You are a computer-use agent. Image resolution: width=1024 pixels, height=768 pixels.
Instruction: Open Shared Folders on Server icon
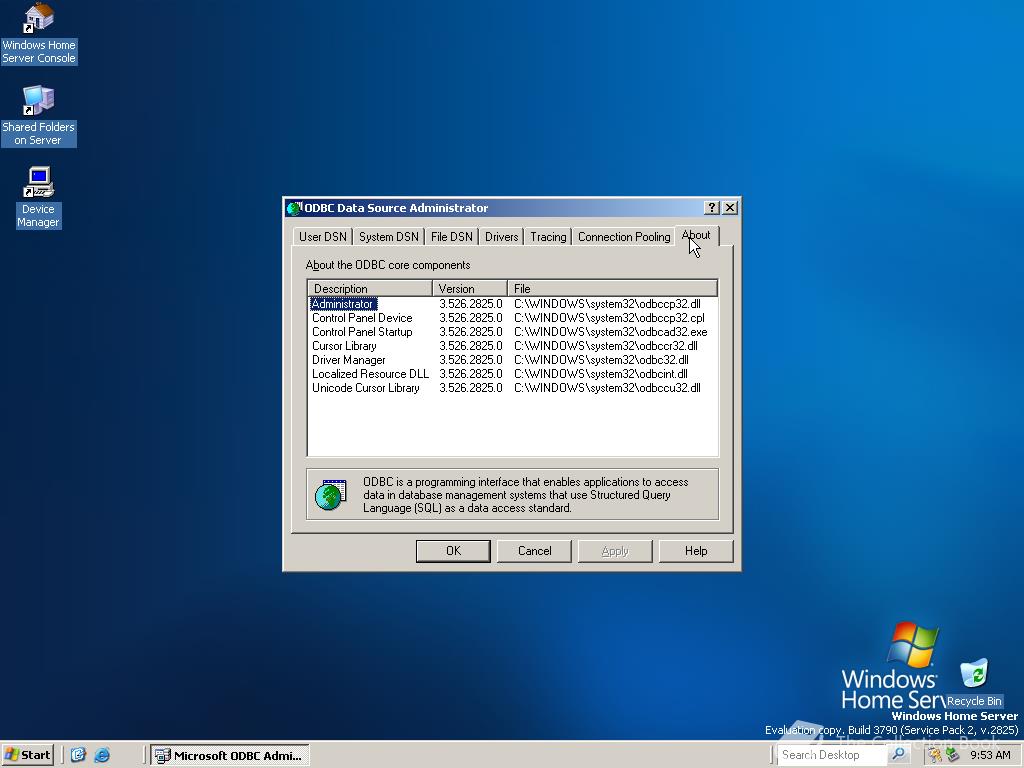tap(39, 116)
